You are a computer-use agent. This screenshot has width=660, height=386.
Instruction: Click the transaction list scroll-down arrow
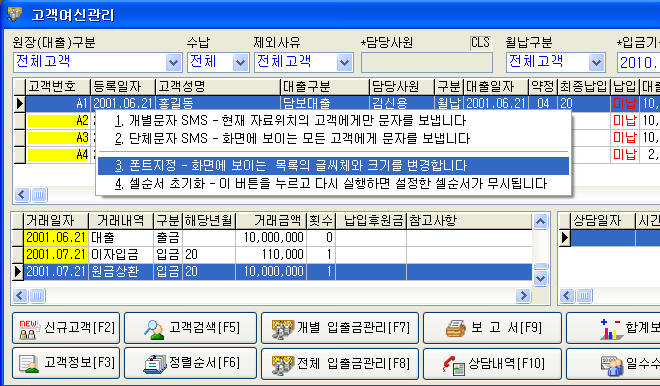540,278
